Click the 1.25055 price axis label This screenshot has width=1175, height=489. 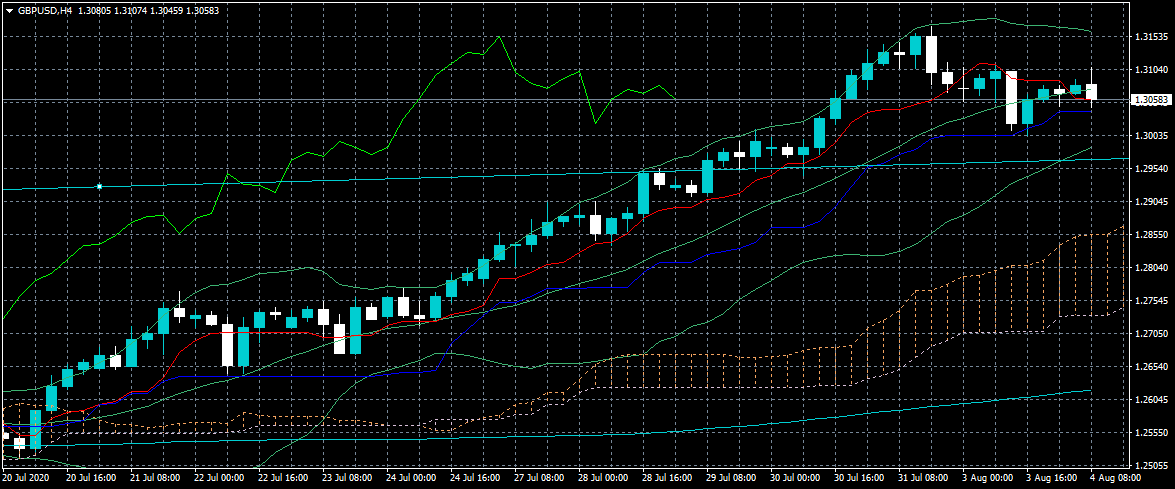[1151, 465]
